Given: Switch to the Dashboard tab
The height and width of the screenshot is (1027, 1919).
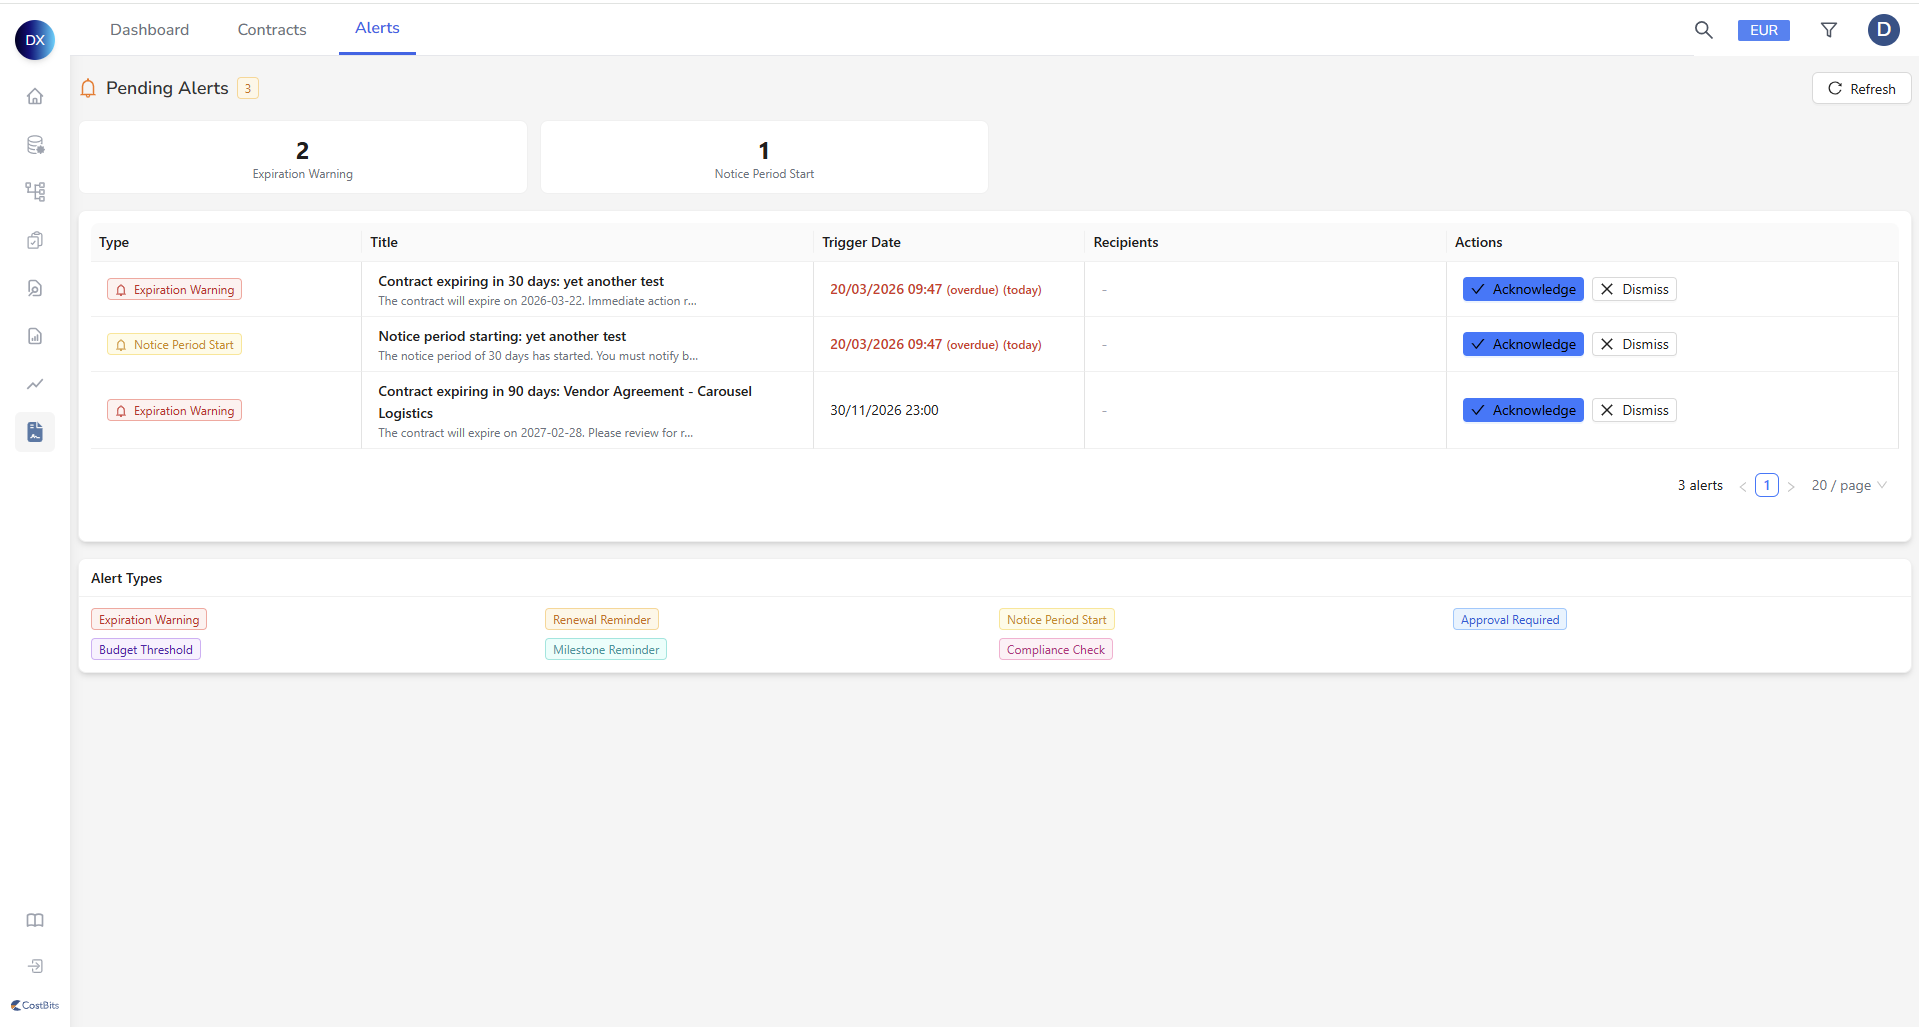Looking at the screenshot, I should (x=149, y=29).
